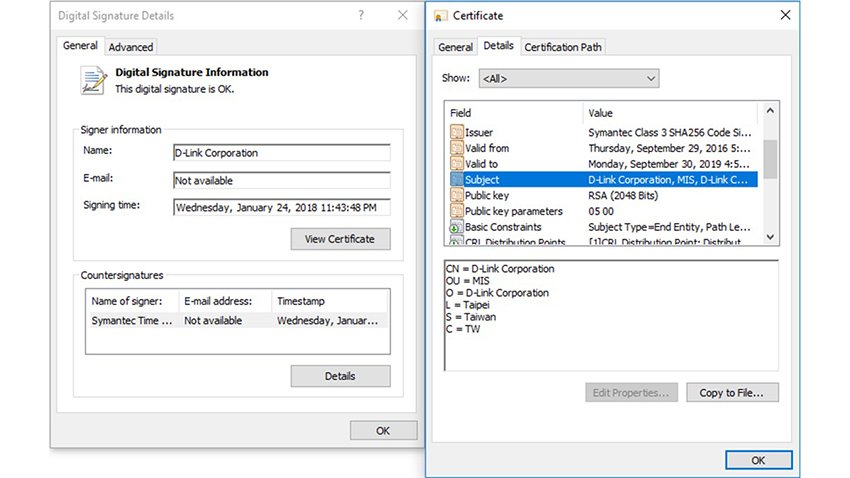Switch to the Advanced tab
The height and width of the screenshot is (478, 850).
point(131,47)
